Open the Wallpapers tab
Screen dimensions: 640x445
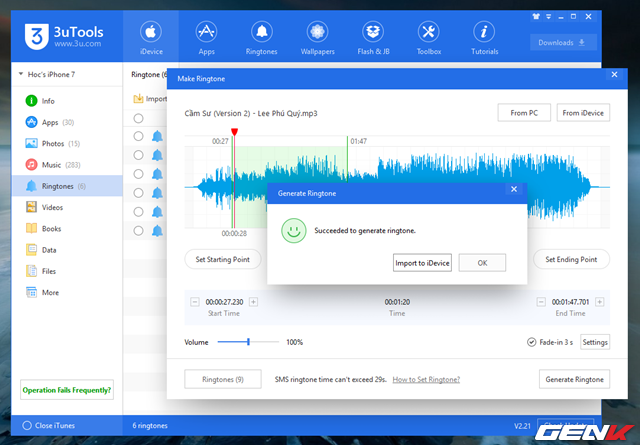coord(318,37)
